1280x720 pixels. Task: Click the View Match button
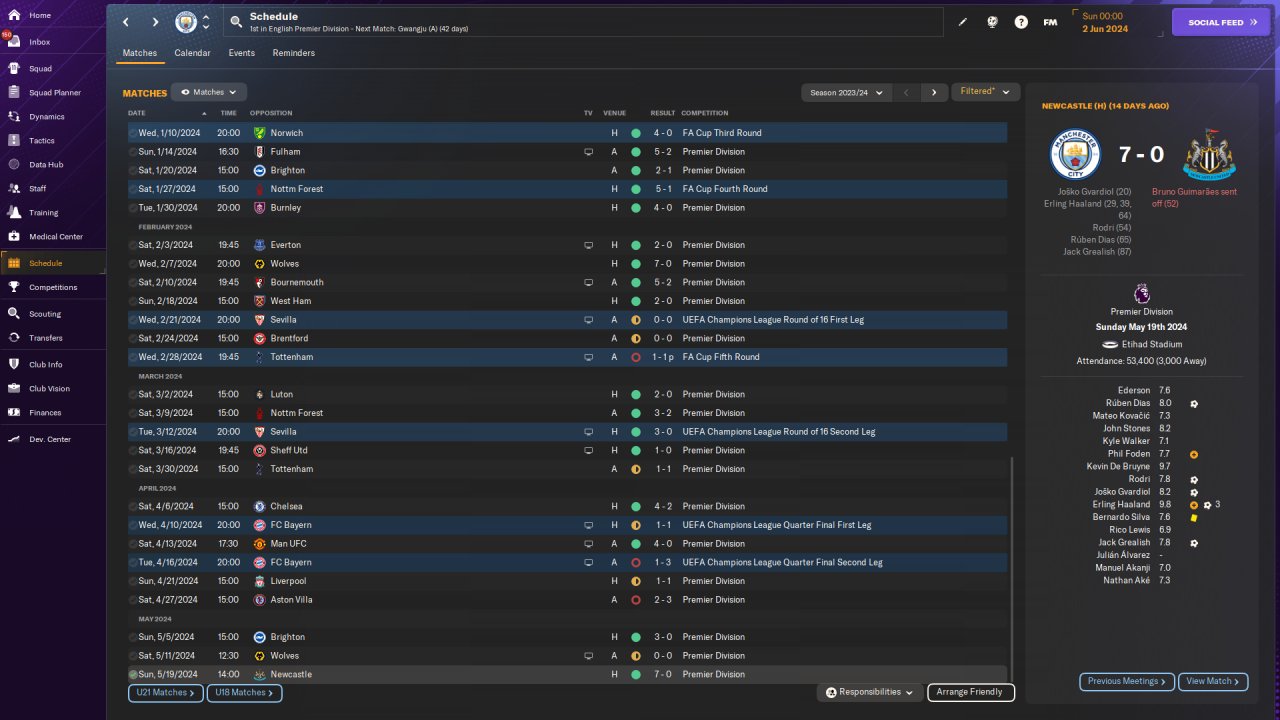click(x=1213, y=681)
